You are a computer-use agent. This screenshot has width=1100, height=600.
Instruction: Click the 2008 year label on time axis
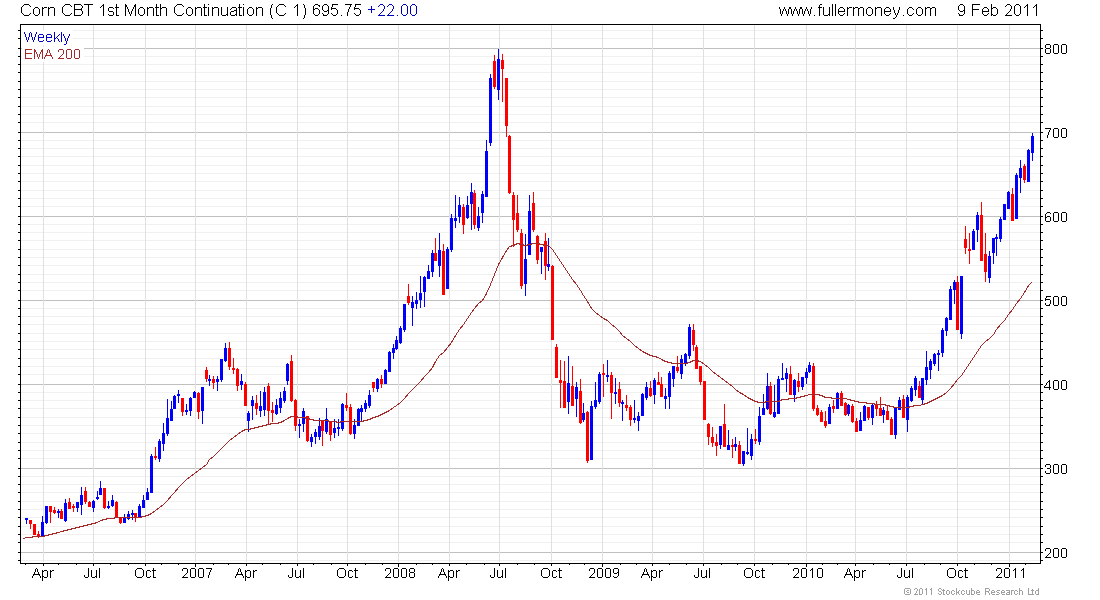click(x=400, y=573)
